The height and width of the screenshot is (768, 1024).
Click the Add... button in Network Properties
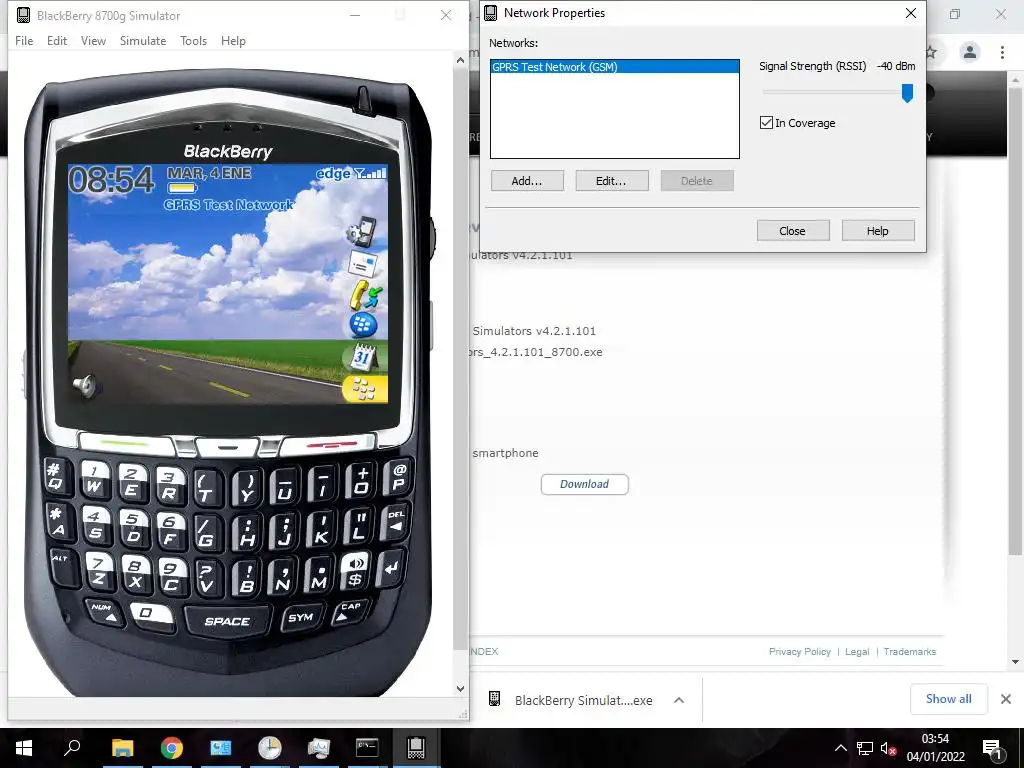click(x=527, y=181)
